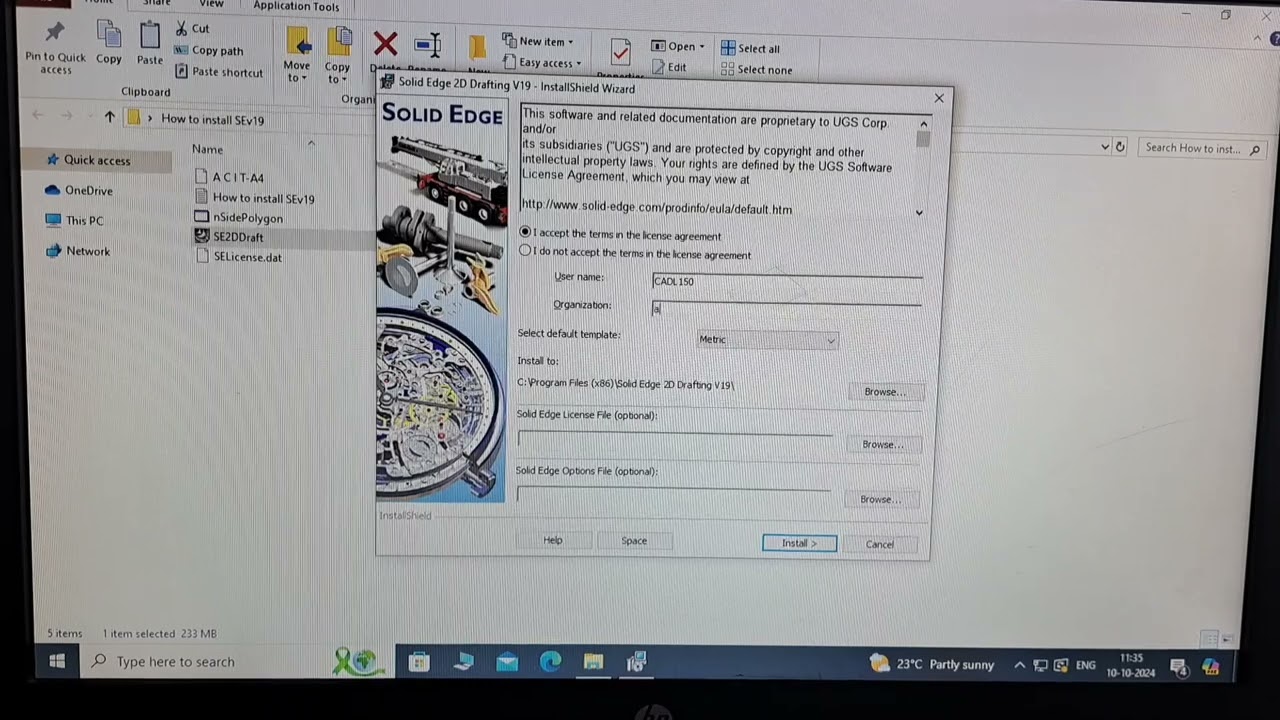Expand address bar history dropdown arrow
The height and width of the screenshot is (720, 1280).
coord(1105,147)
